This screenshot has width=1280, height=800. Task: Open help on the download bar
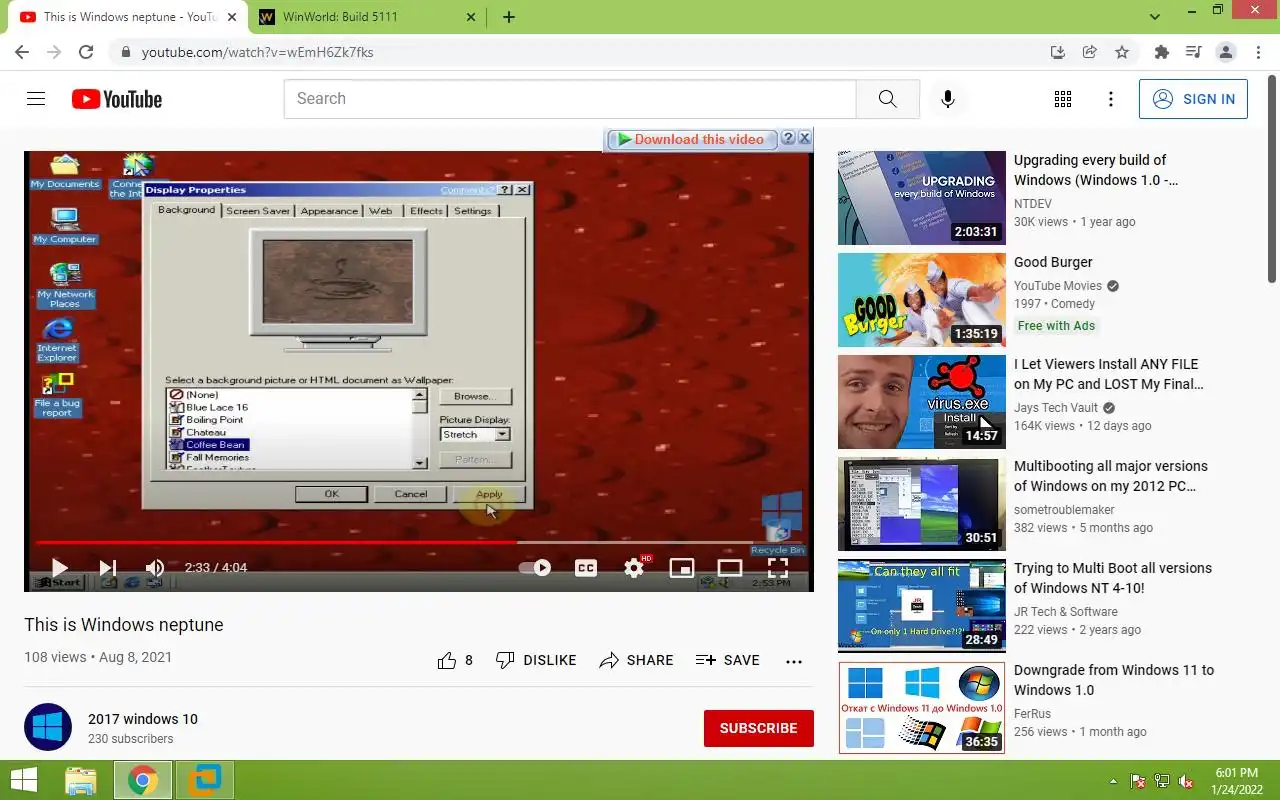pos(788,138)
